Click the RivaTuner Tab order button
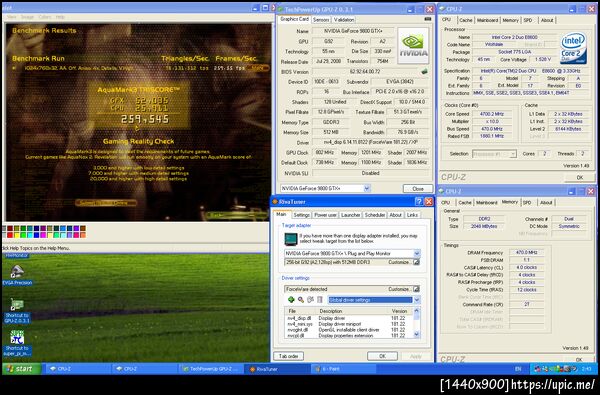The width and height of the screenshot is (600, 395). click(289, 356)
